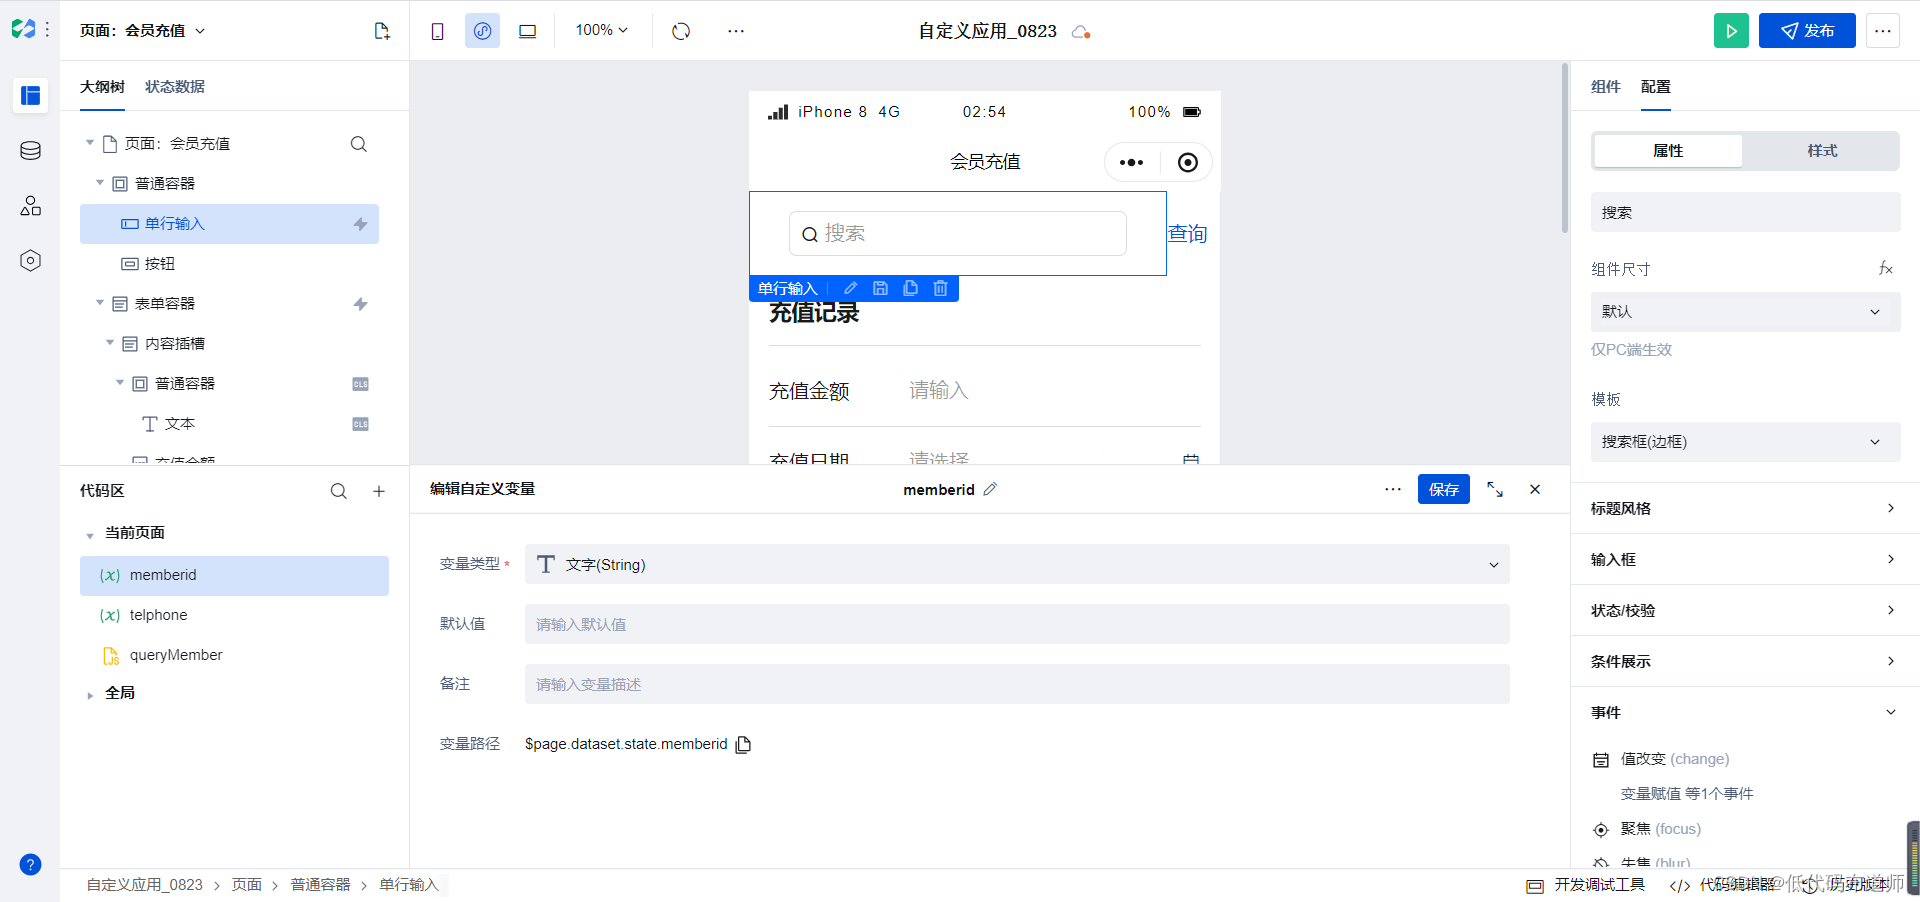Open the 变量类型 dropdown

coord(1017,564)
